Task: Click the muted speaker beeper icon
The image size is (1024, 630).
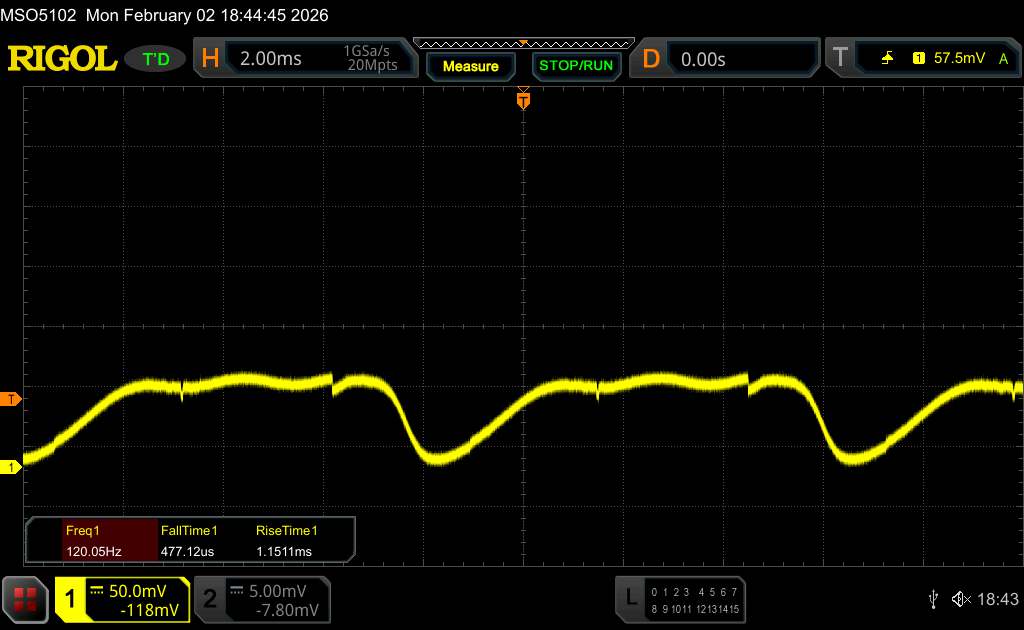Action: pos(961,599)
